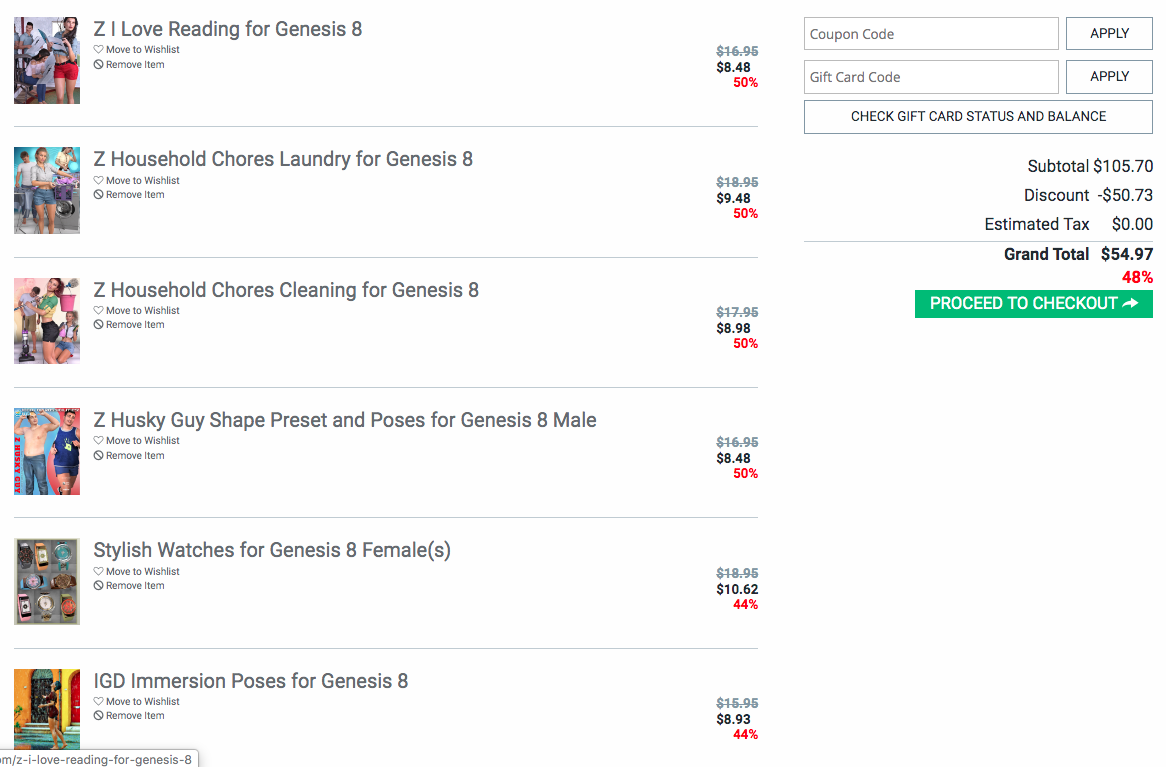
Task: Click wishlist heart for IGD Immersion Poses
Action: pyautogui.click(x=99, y=702)
